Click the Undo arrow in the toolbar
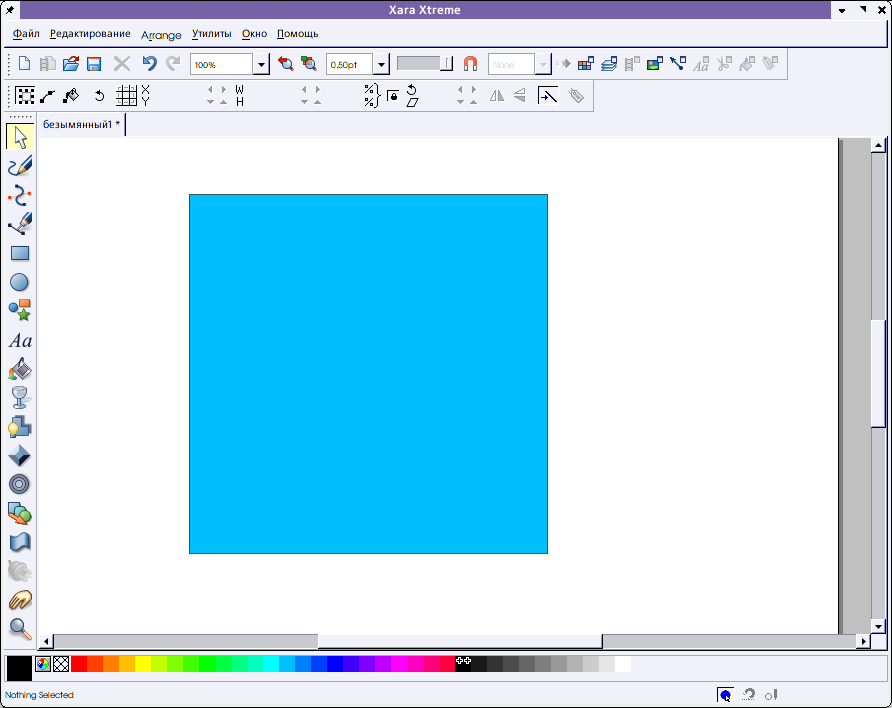The image size is (892, 708). [149, 64]
